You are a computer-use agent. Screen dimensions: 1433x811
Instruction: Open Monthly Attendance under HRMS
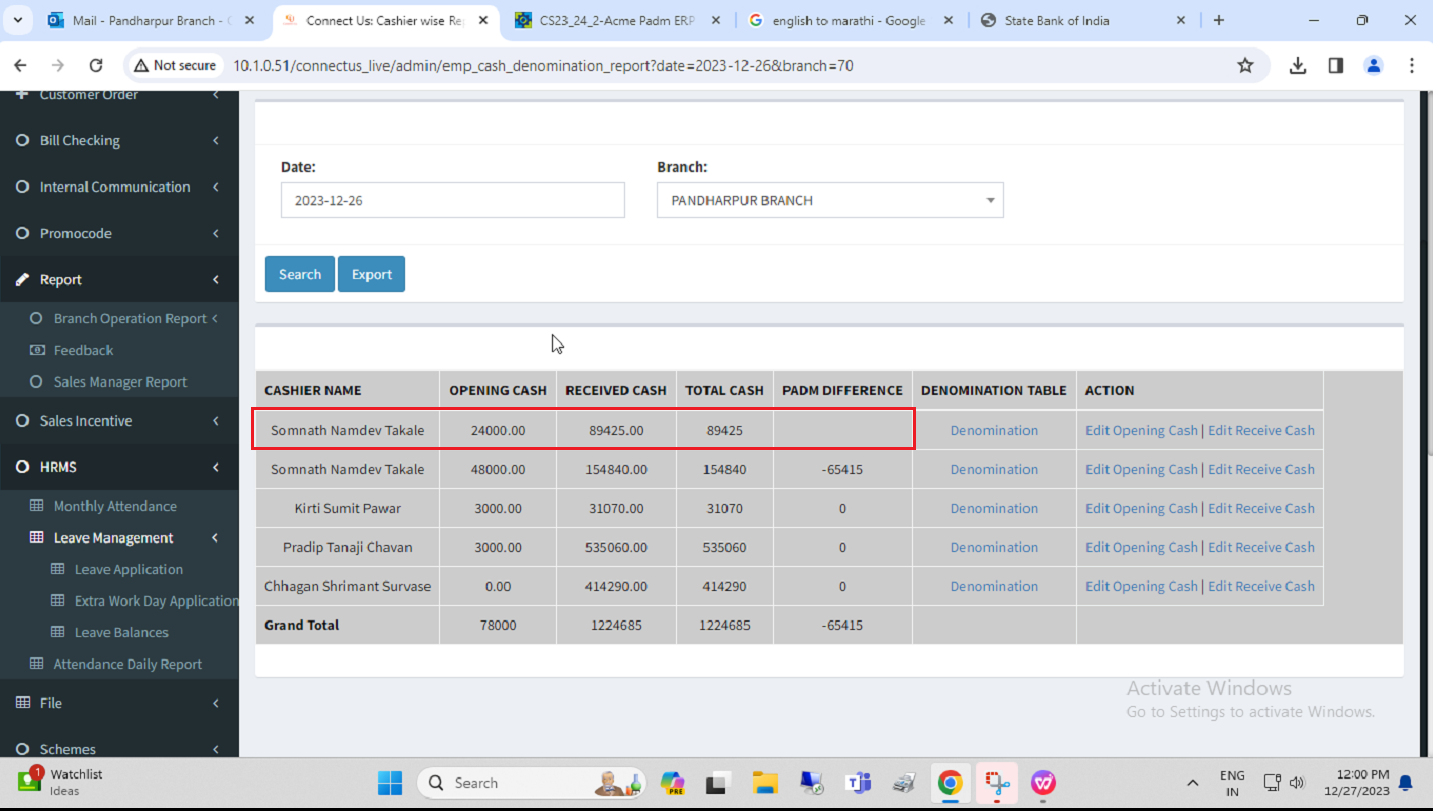(115, 506)
